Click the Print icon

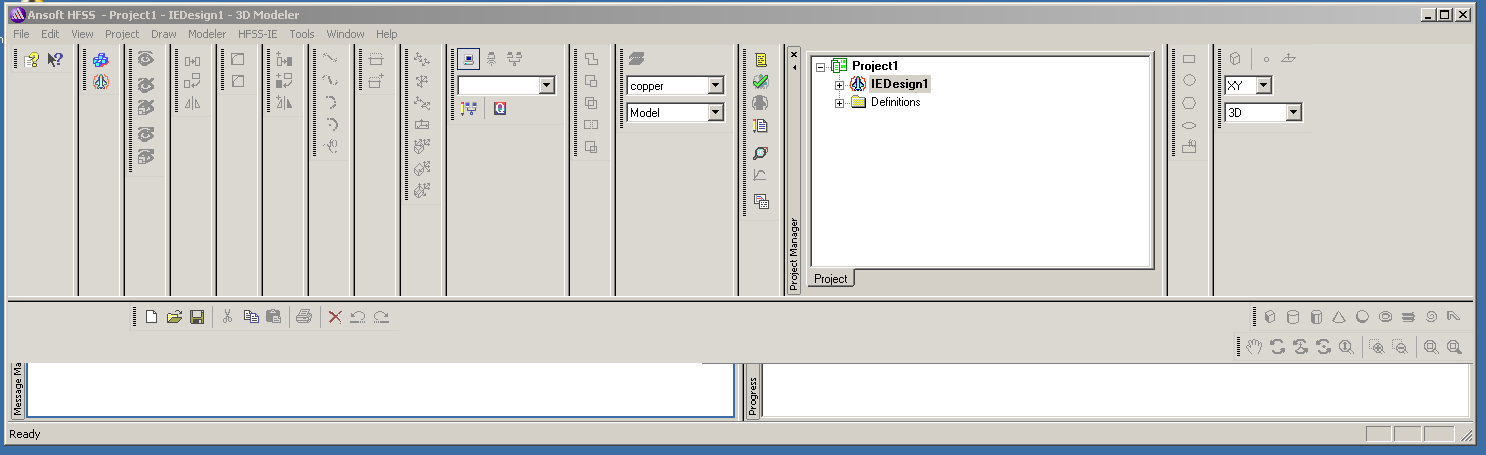[304, 317]
